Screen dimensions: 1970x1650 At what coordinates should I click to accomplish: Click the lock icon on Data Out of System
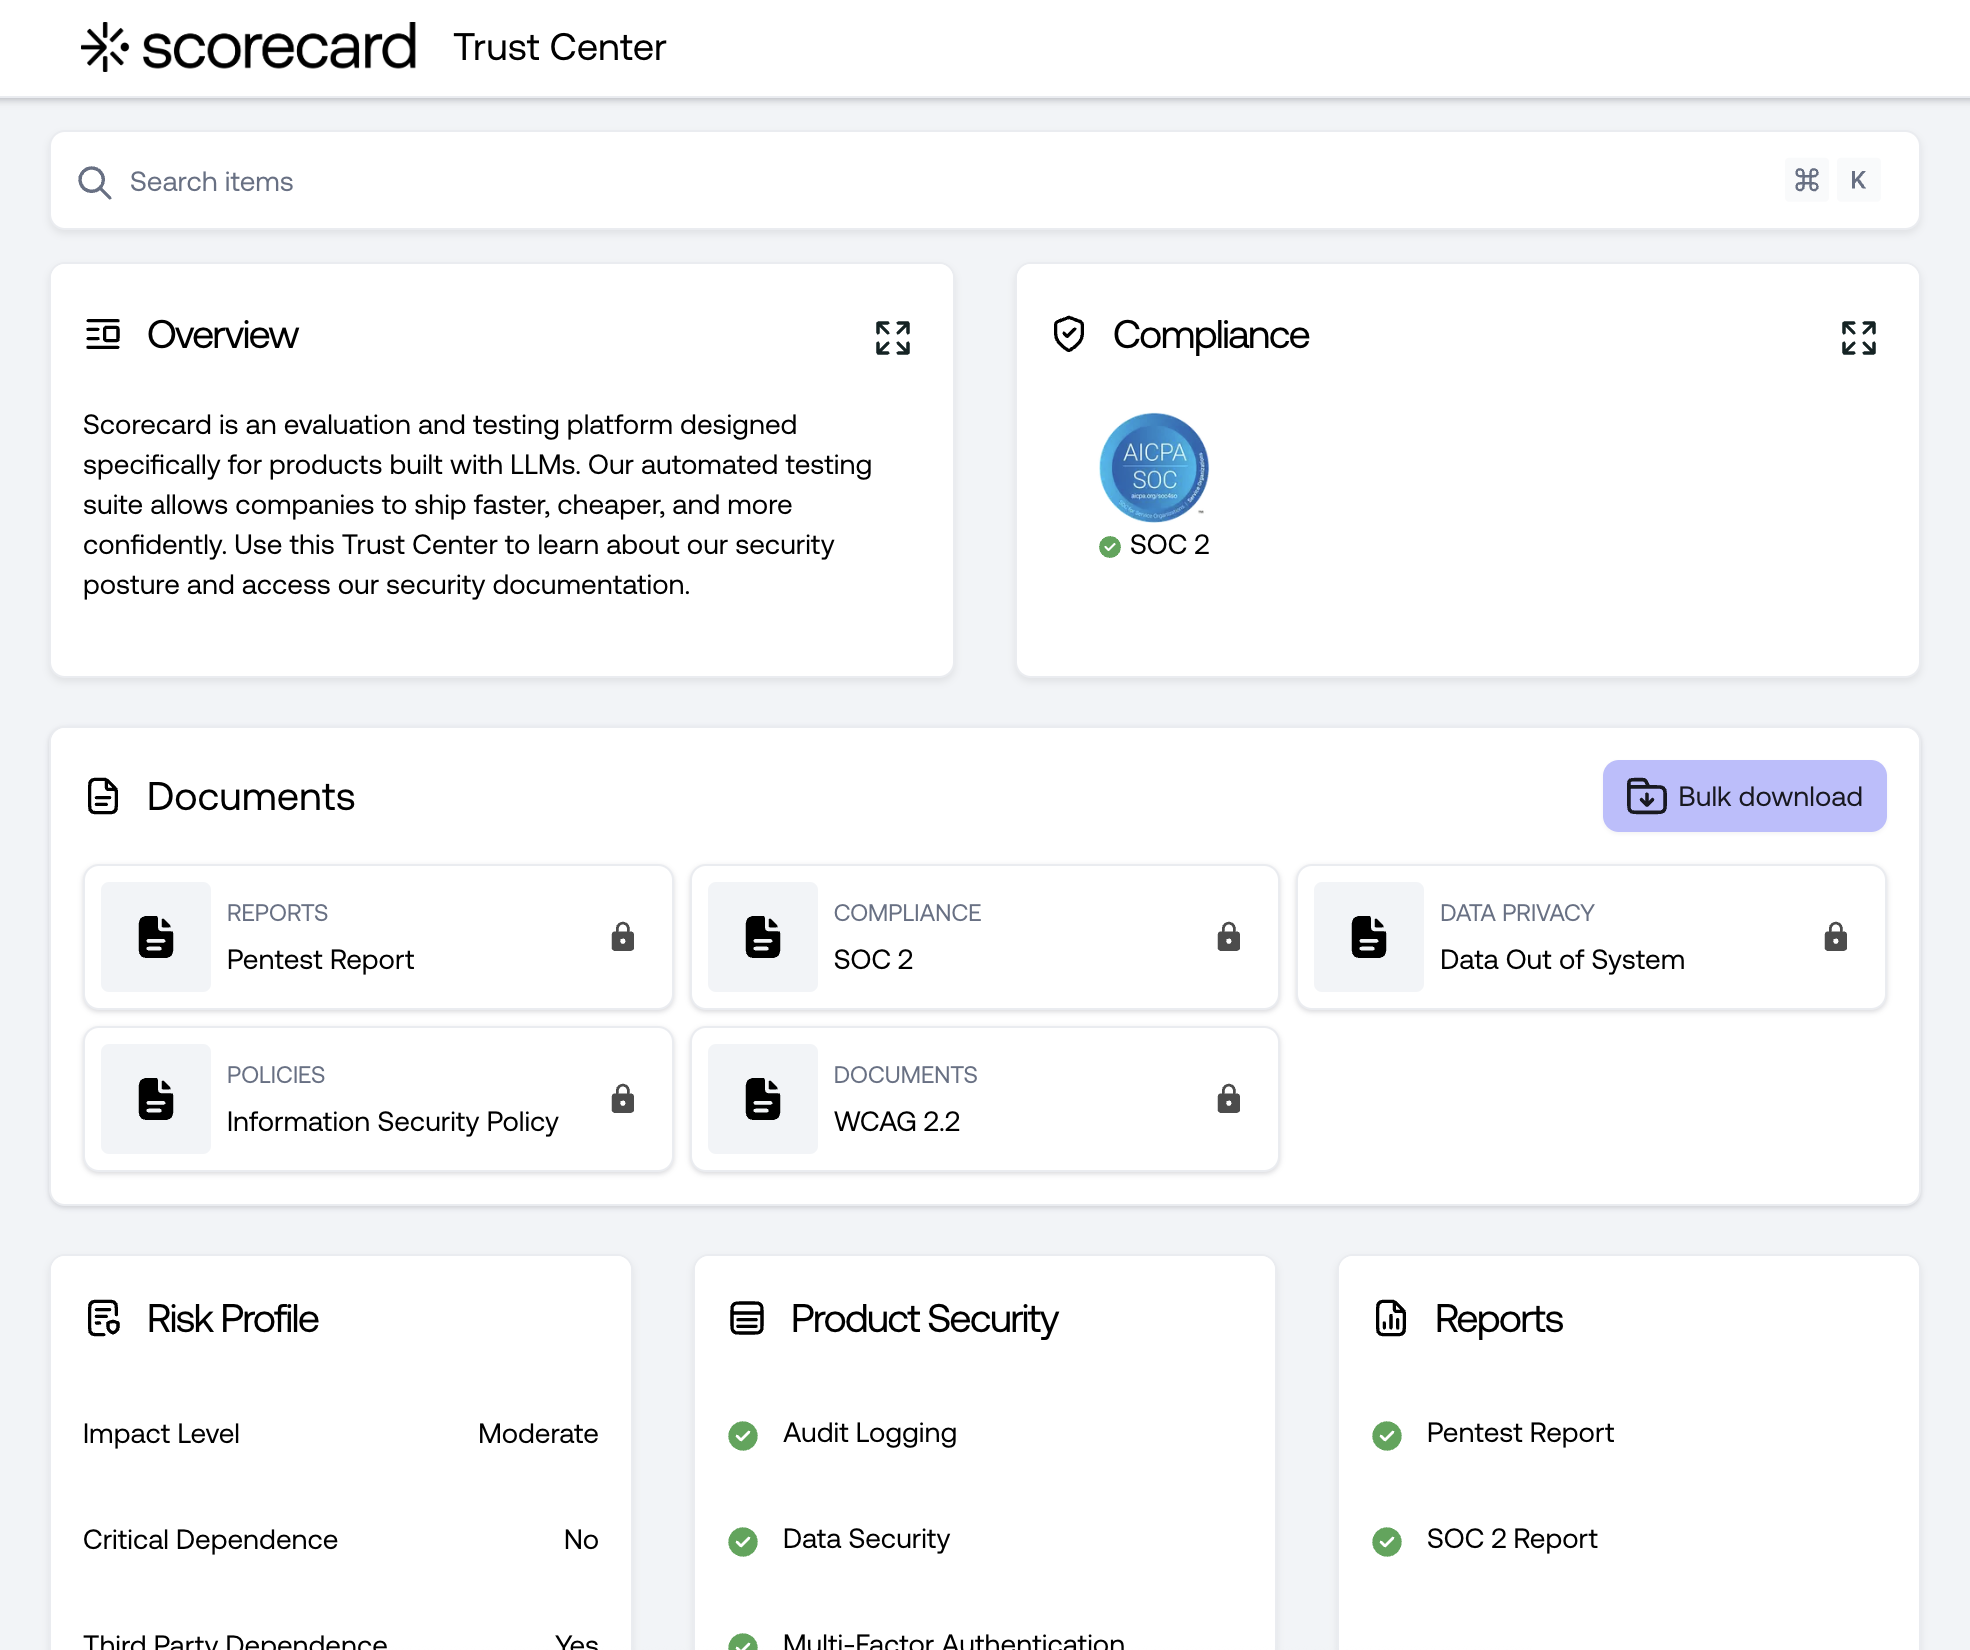pos(1835,937)
